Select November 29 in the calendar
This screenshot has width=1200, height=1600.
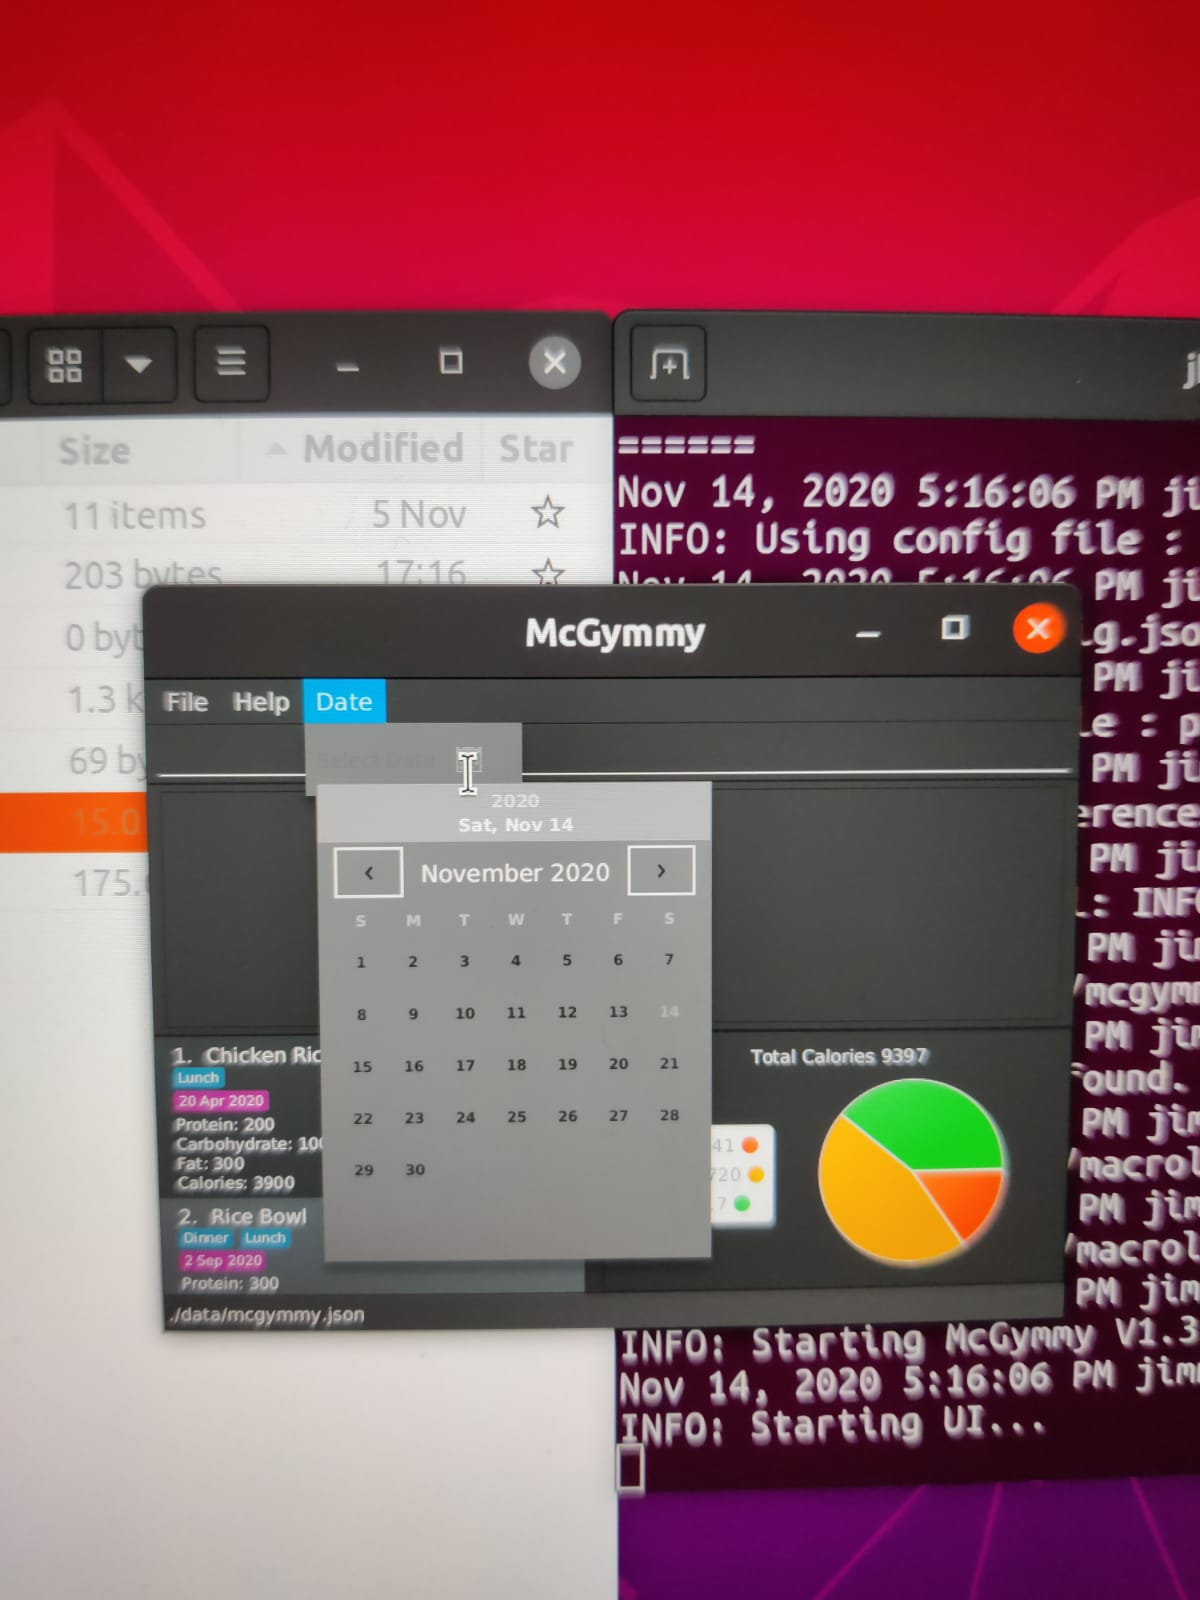(364, 1170)
